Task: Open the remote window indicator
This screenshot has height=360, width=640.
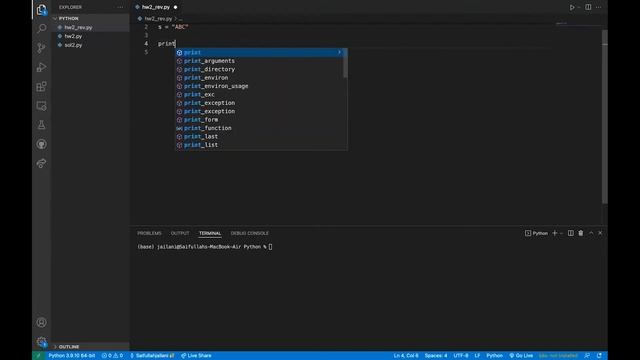Action: tap(39, 356)
